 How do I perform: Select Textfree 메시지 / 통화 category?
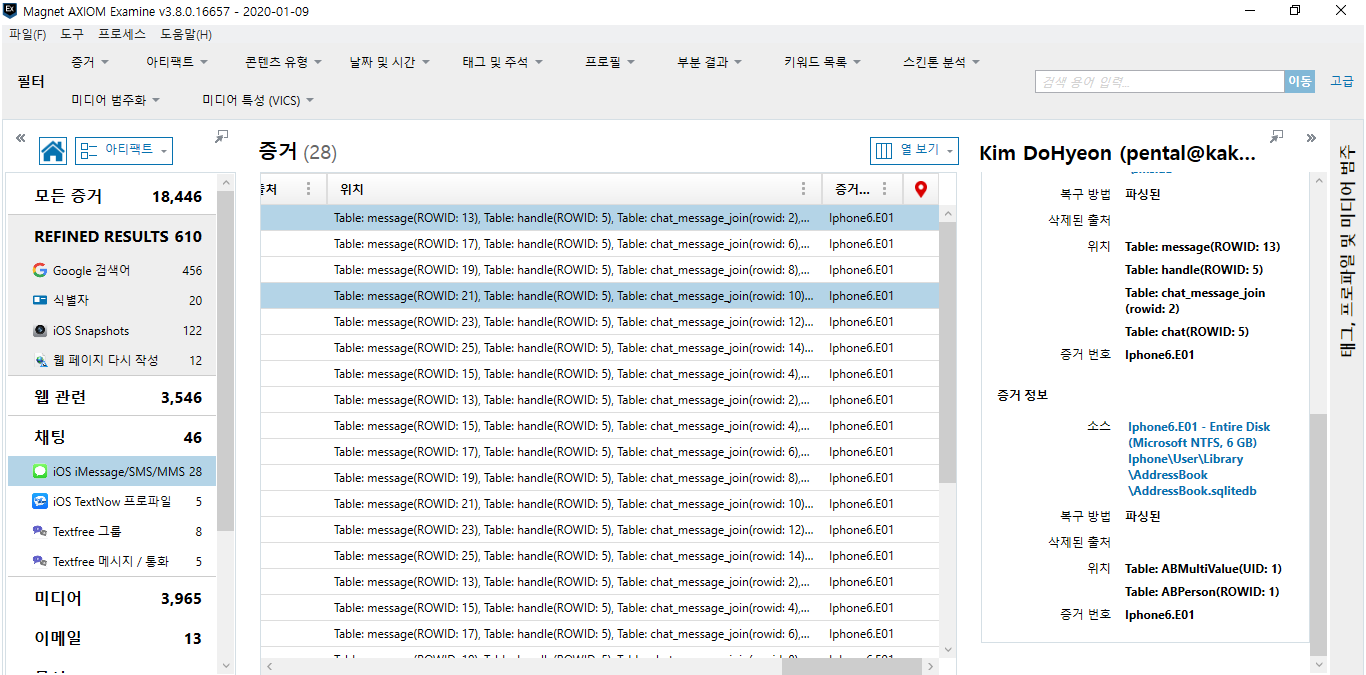[x=112, y=561]
